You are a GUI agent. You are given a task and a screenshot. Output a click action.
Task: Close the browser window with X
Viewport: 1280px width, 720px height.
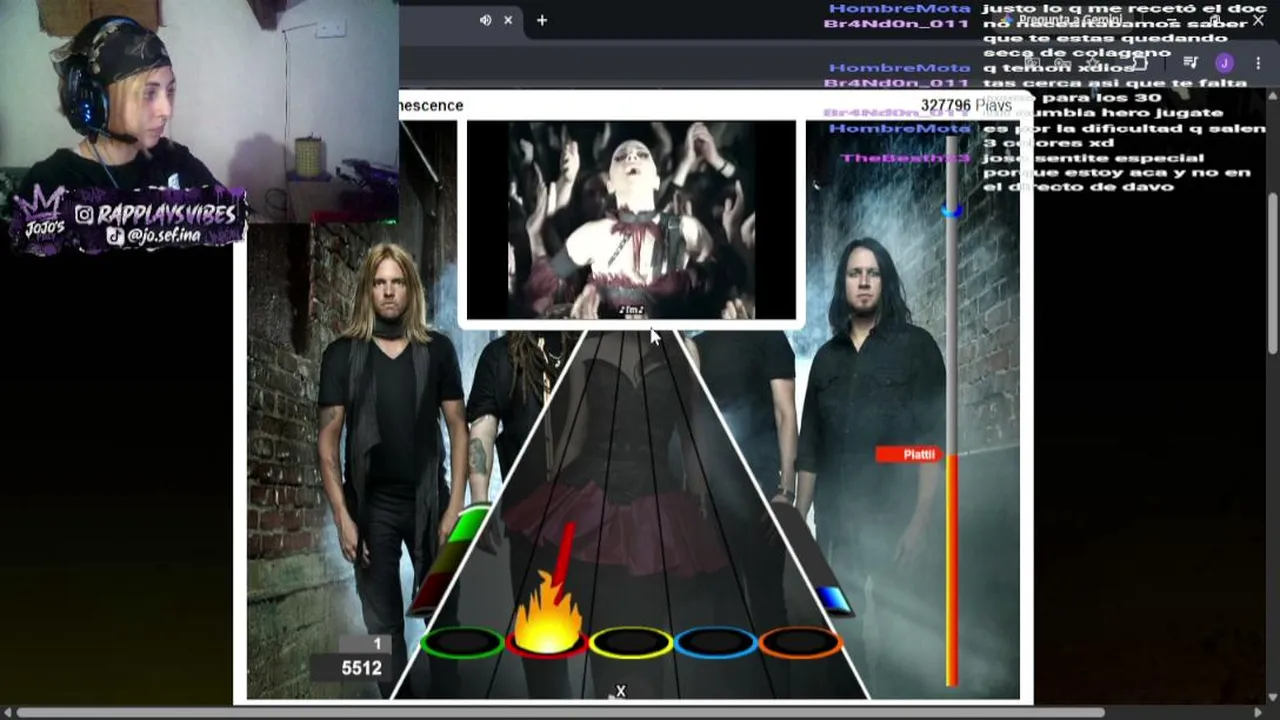click(1258, 20)
